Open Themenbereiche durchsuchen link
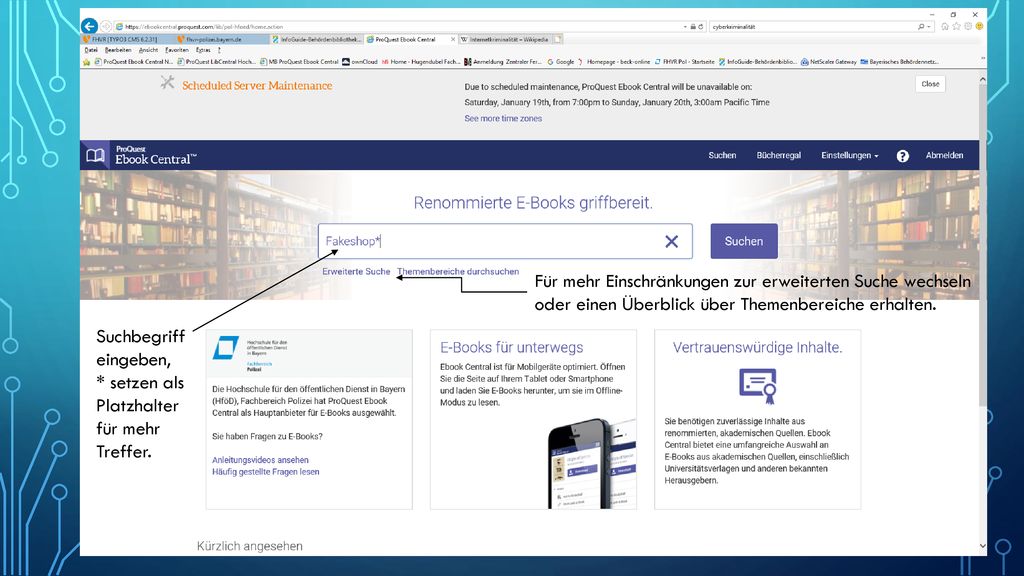The width and height of the screenshot is (1024, 576). coord(458,272)
